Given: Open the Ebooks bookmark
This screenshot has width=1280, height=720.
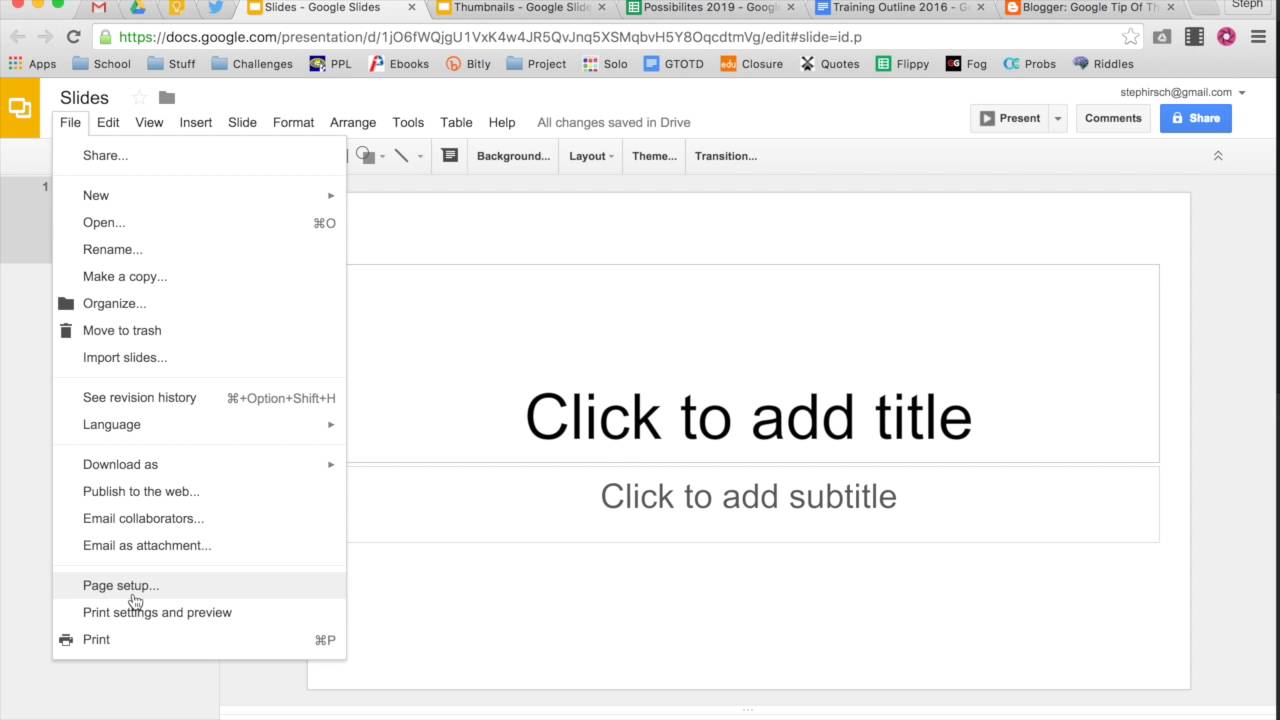Looking at the screenshot, I should 399,64.
